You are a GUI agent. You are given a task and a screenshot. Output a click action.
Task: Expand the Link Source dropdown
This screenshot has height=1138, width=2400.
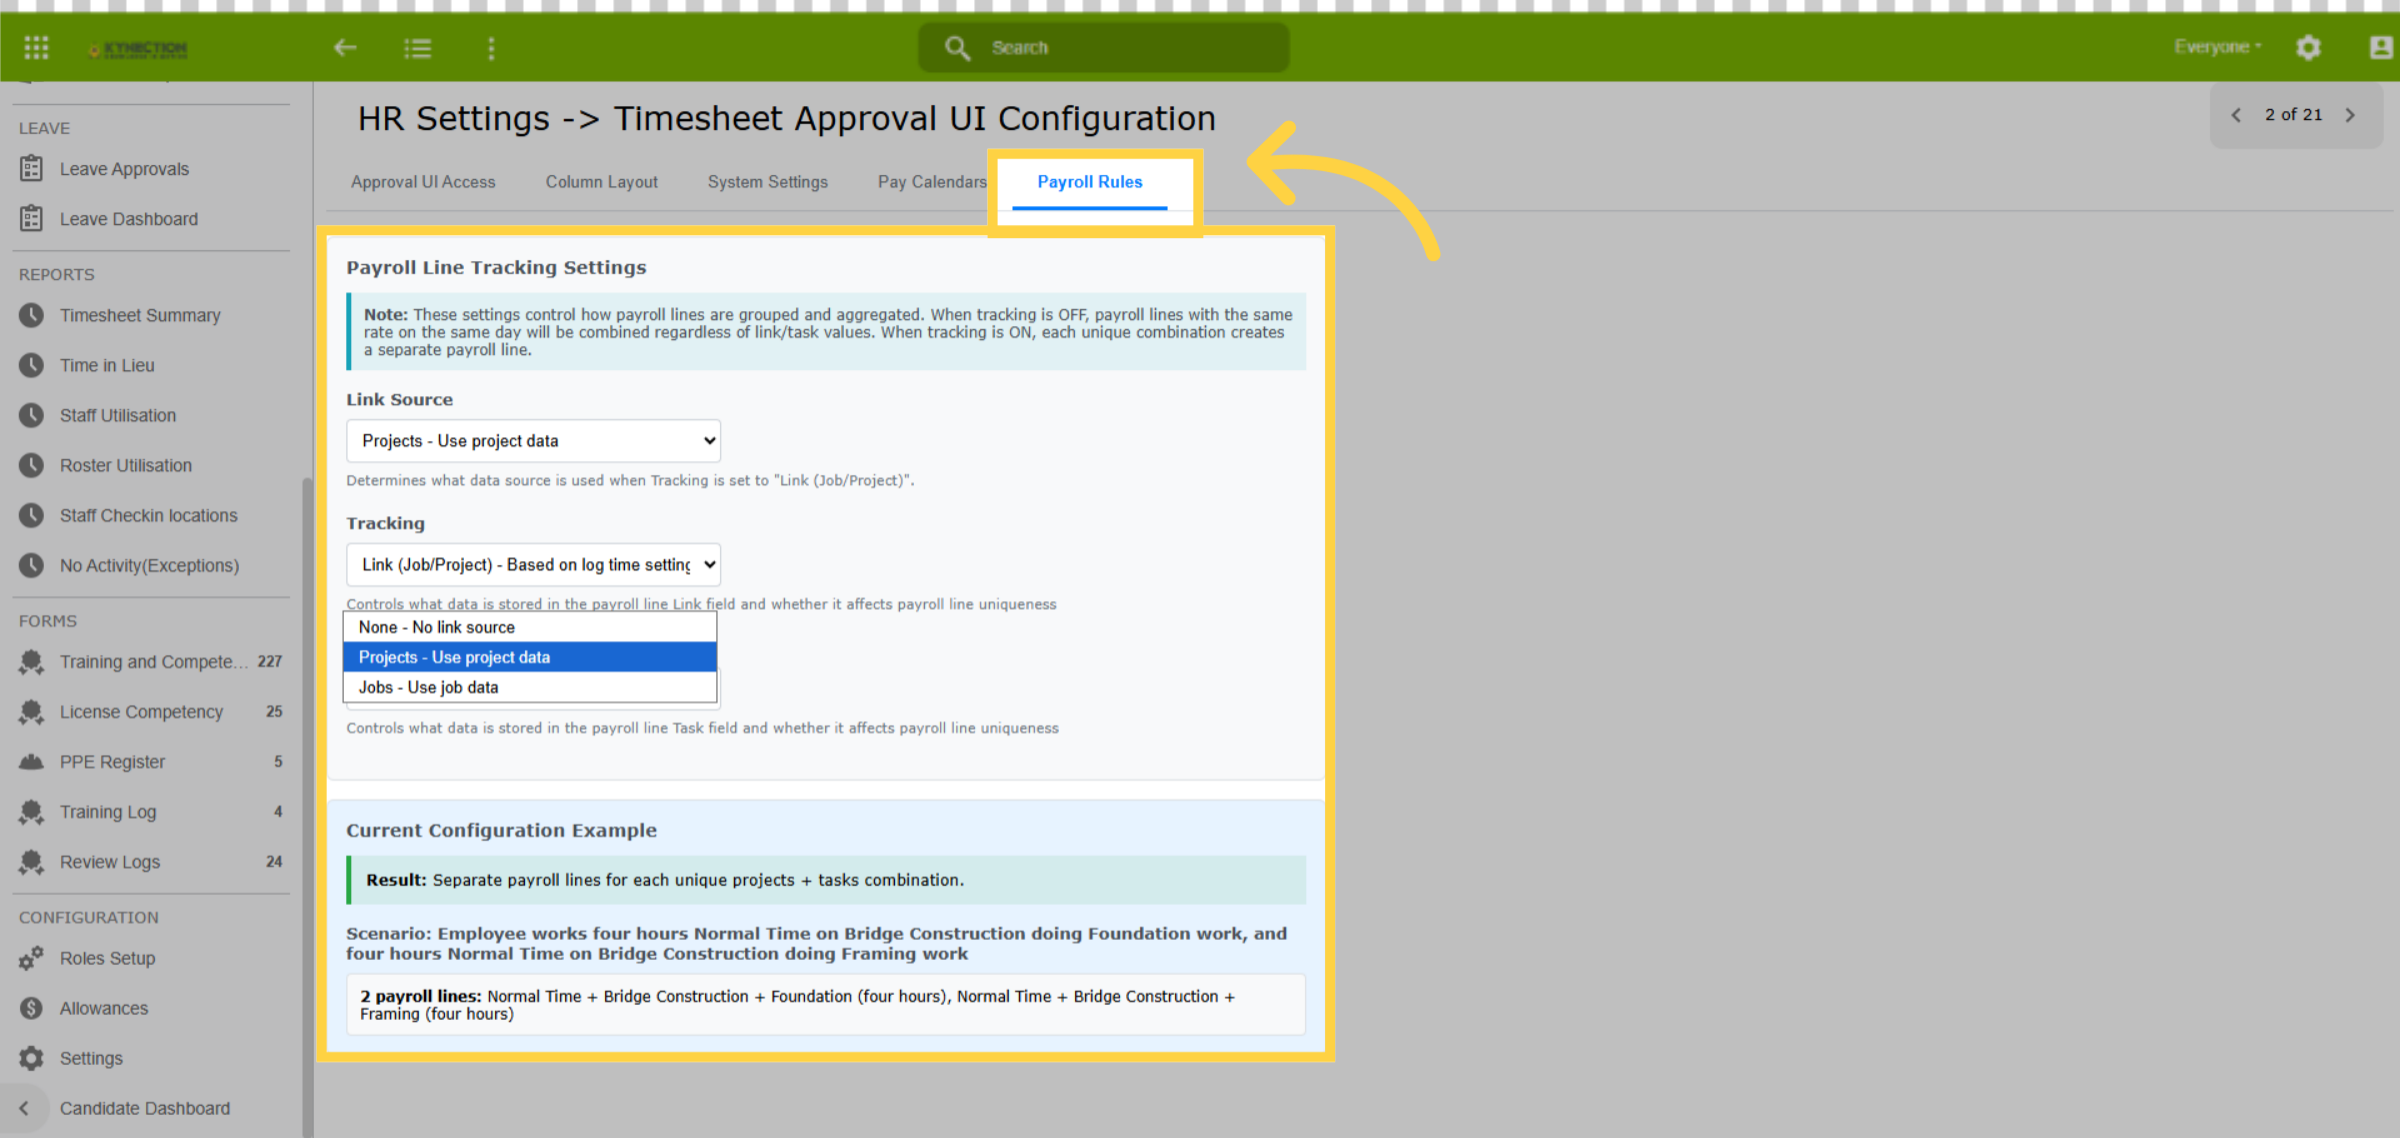[x=533, y=441]
